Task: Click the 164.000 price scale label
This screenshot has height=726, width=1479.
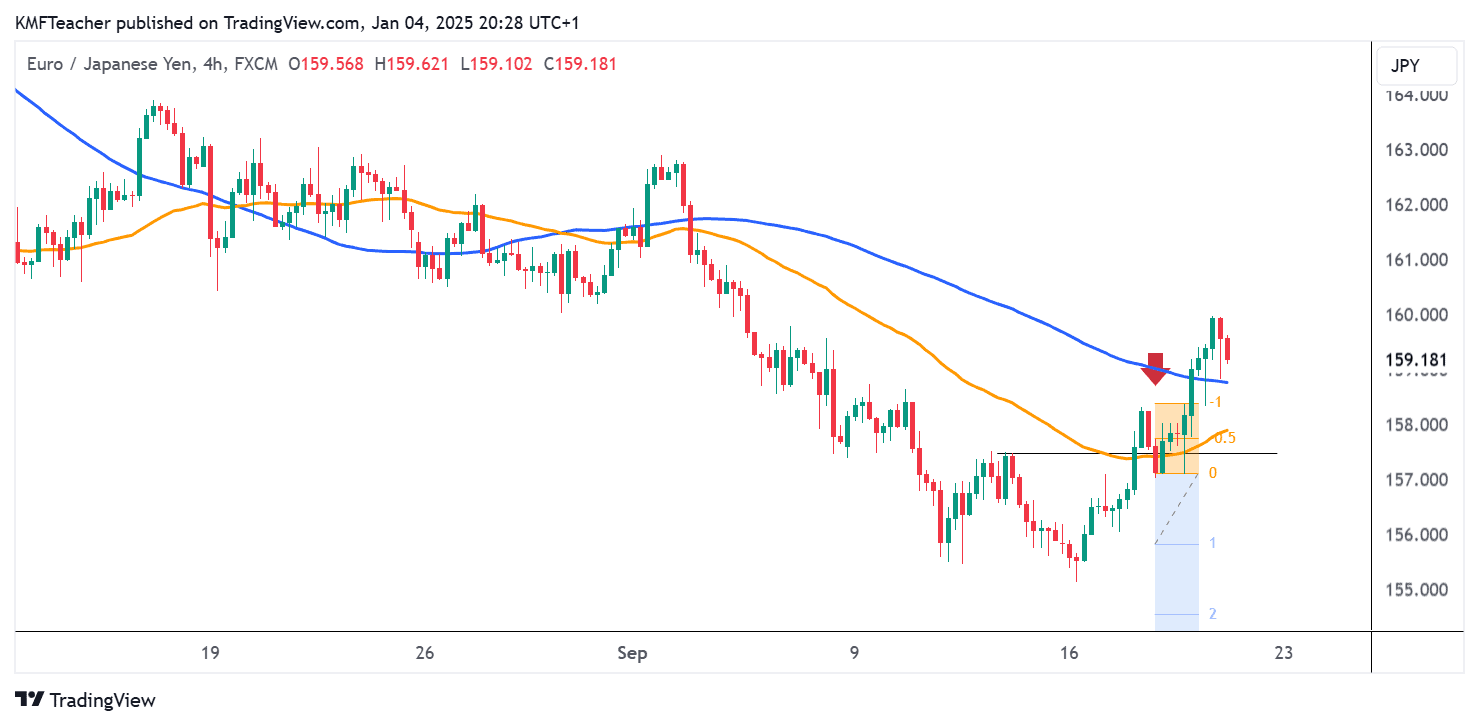Action: click(x=1415, y=96)
